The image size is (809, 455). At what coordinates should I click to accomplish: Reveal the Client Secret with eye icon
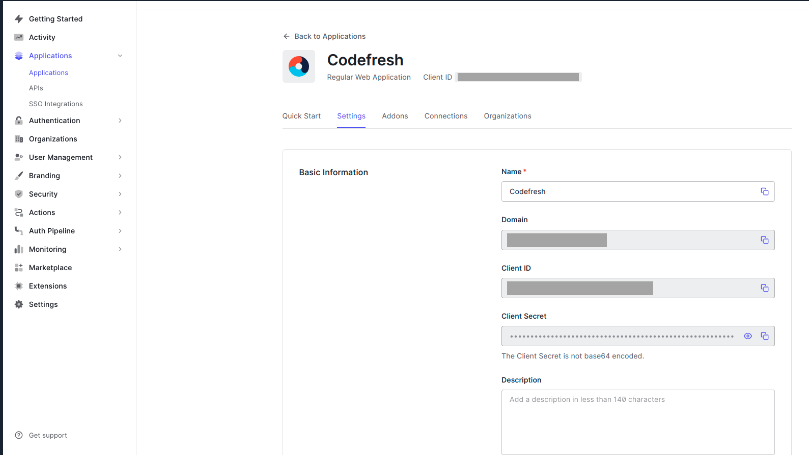tap(747, 336)
